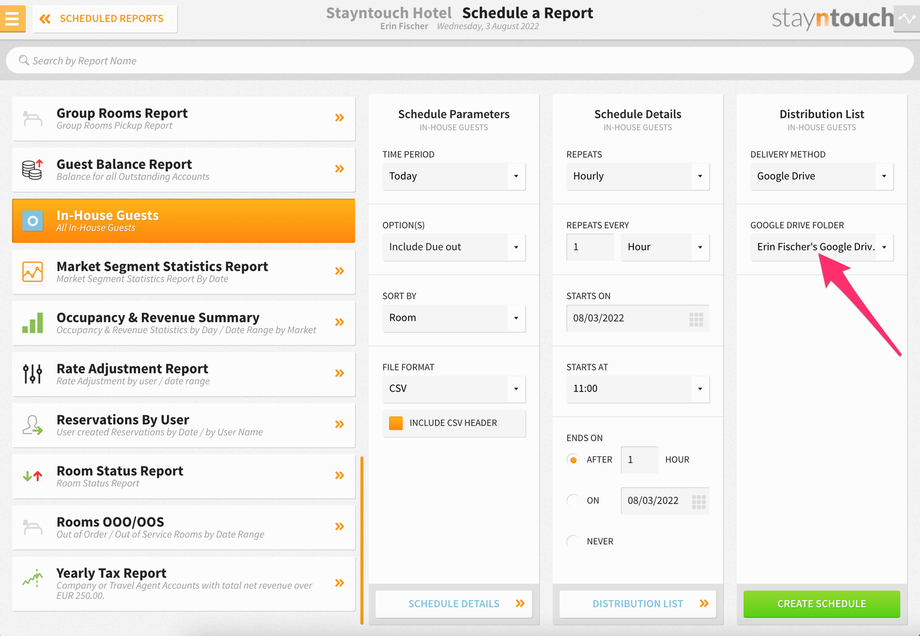Open Room Status Report via chevron
920x636 pixels.
point(339,475)
